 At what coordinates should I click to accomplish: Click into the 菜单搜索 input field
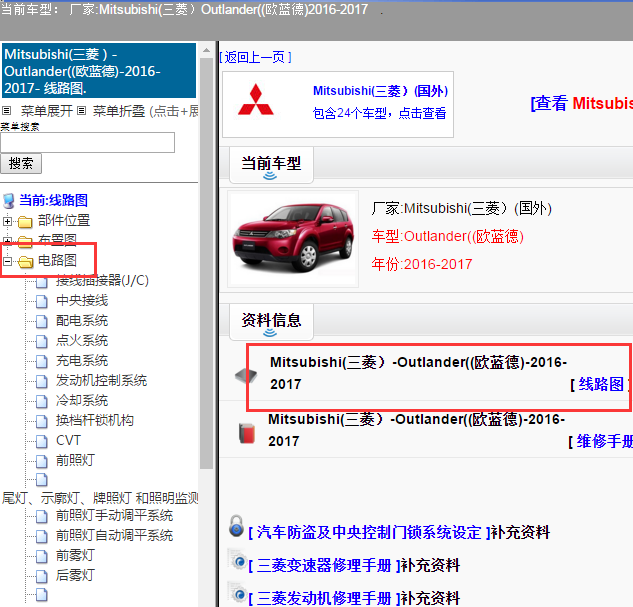(x=87, y=142)
